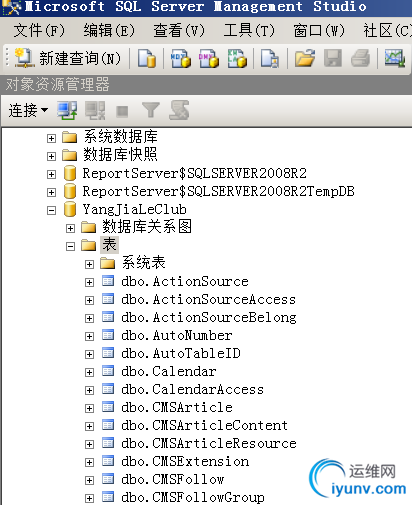Select ReportServer$SQLSERVER2008R2TempDB database
Viewport: 412px width, 505px height.
point(218,191)
